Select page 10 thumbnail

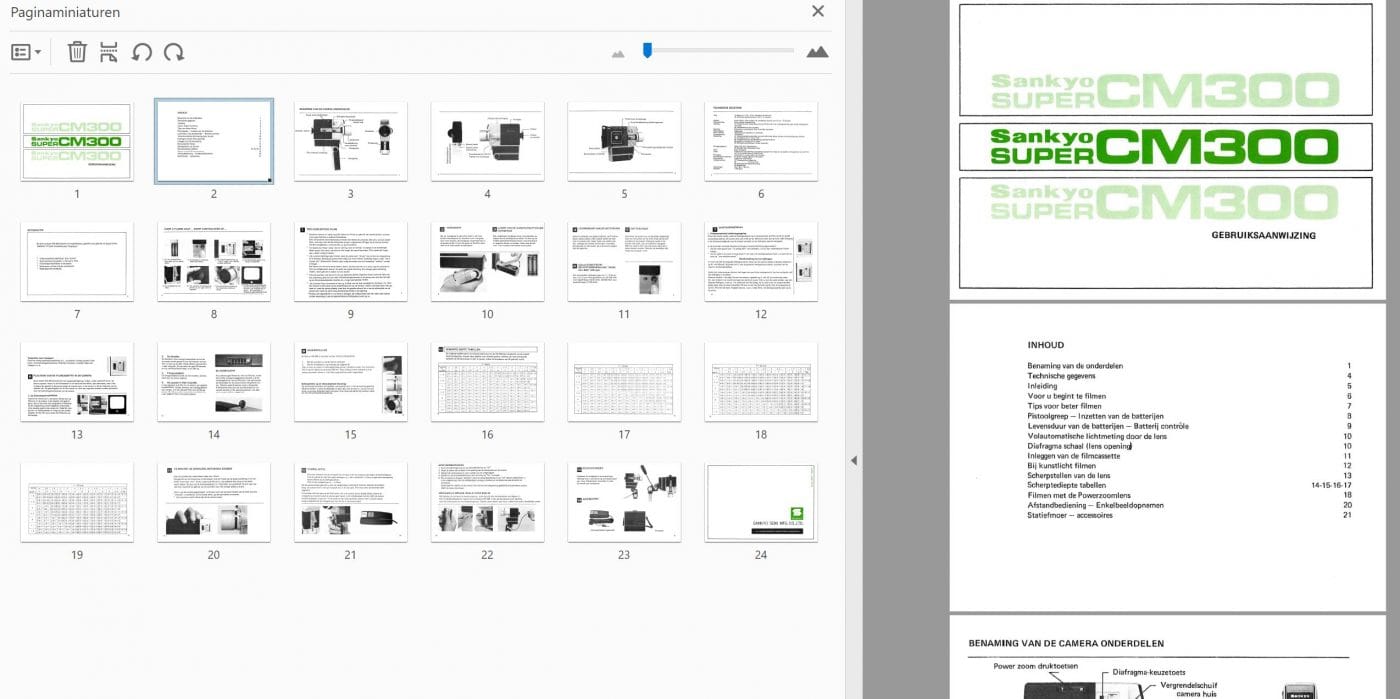point(487,262)
